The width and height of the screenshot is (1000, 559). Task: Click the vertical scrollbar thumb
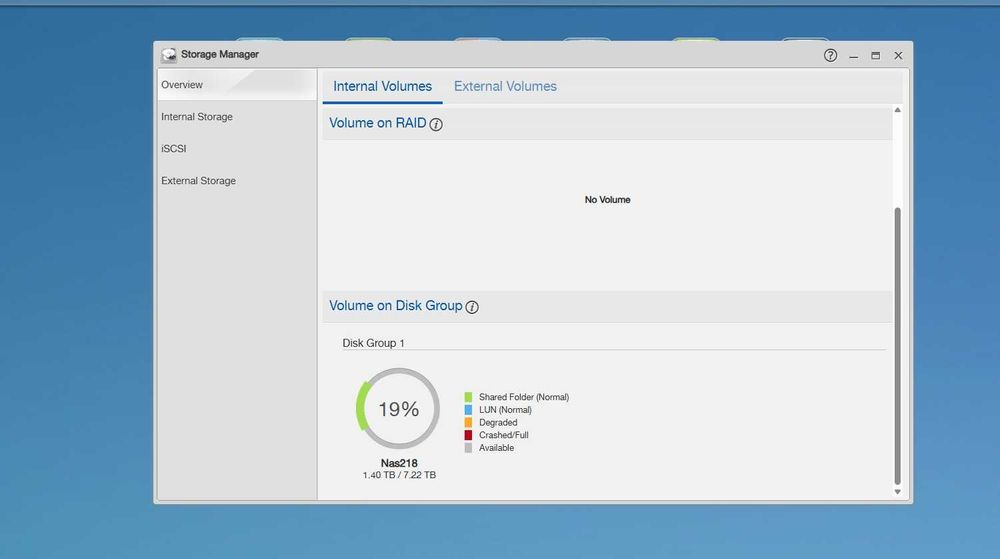(897, 346)
